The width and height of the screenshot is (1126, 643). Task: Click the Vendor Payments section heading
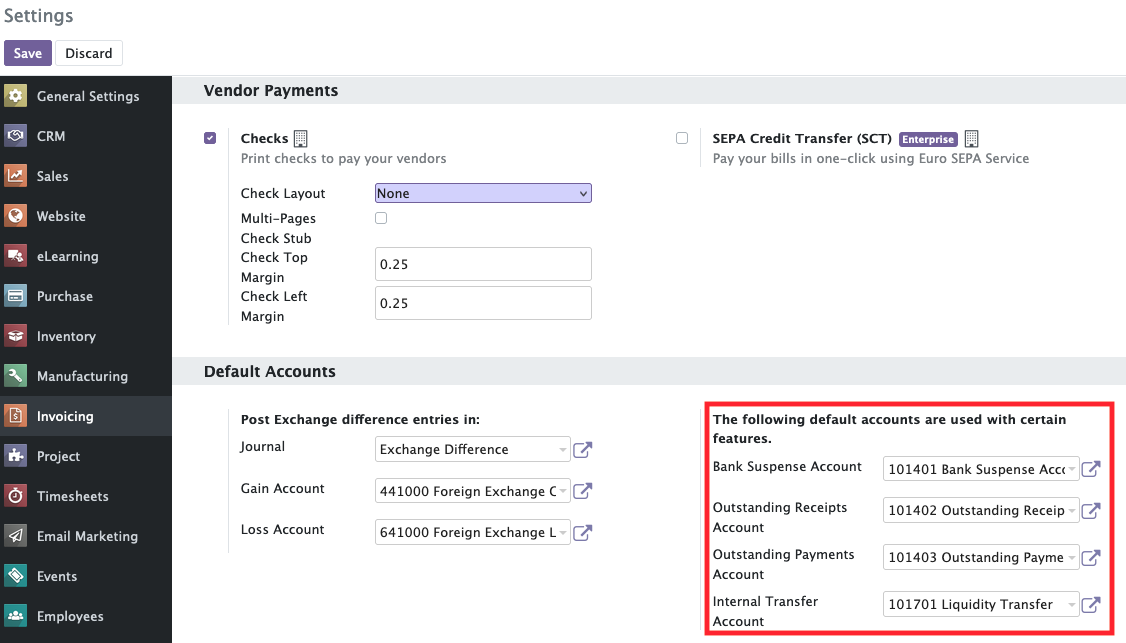[x=271, y=91]
